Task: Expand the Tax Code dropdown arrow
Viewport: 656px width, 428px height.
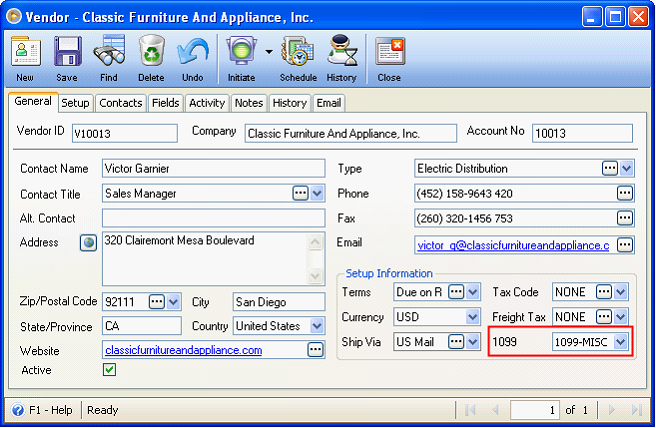Action: [x=620, y=292]
